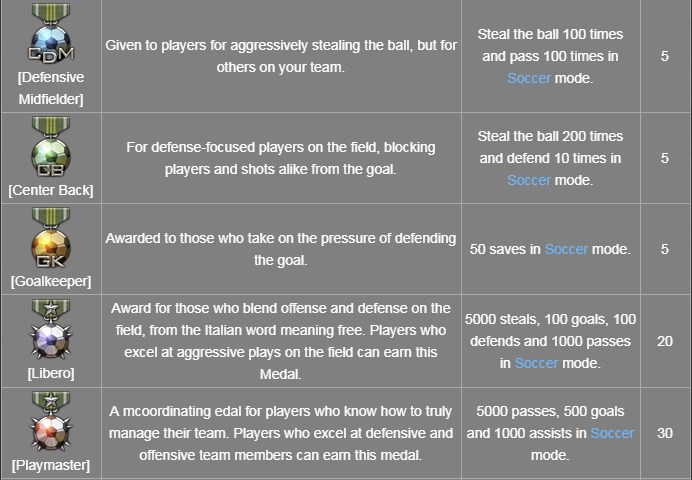
Task: Click the [Goalkeeper] medal name label
Action: [50, 282]
